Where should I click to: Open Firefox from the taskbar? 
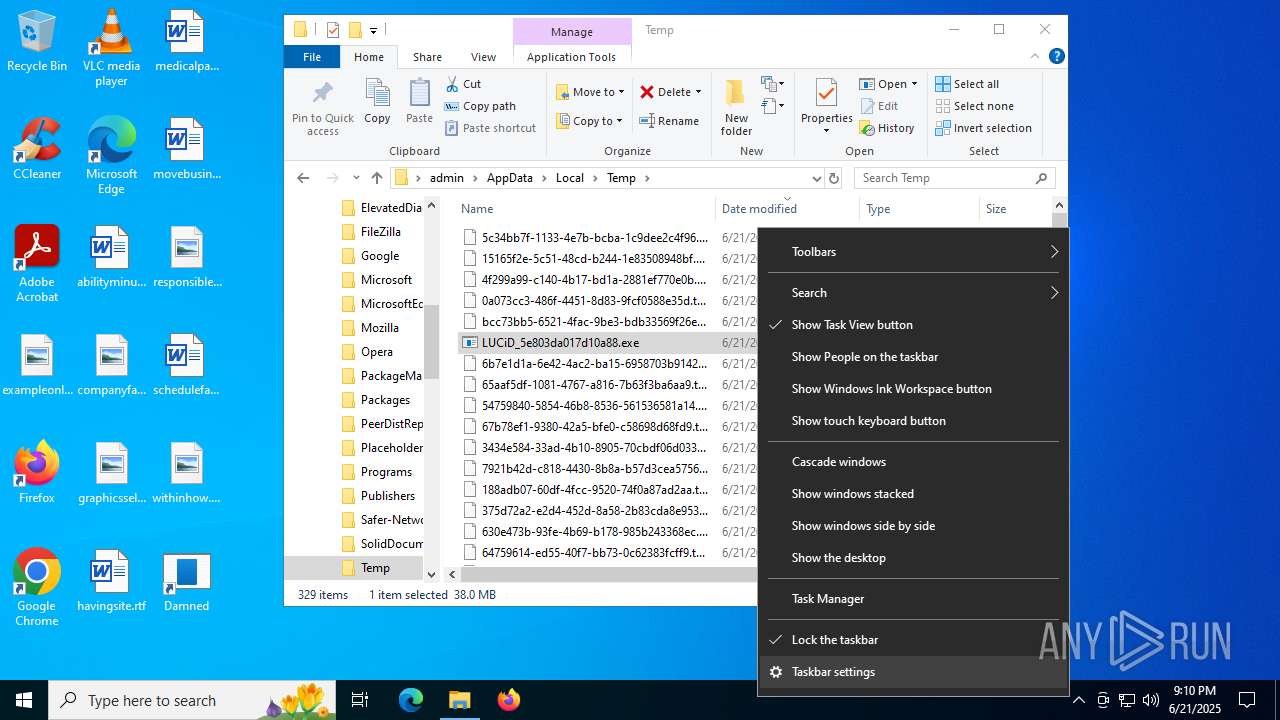509,700
